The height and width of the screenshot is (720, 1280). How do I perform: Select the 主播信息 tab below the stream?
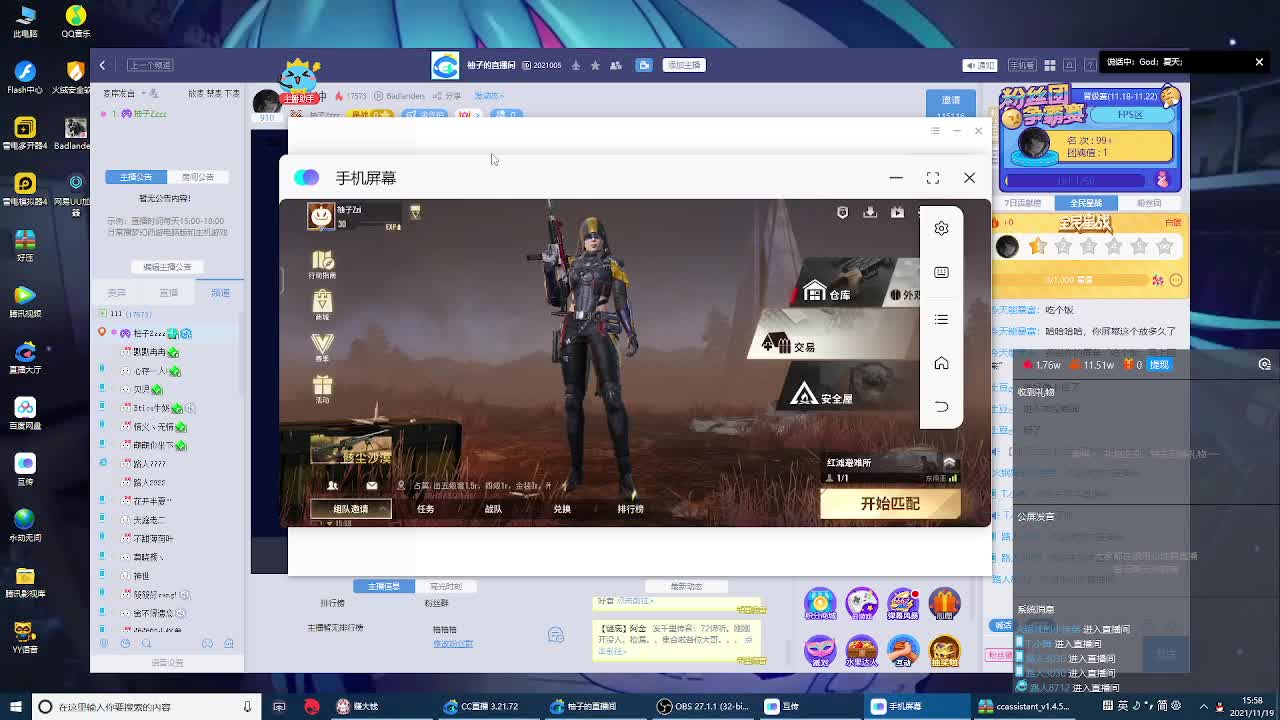click(384, 586)
